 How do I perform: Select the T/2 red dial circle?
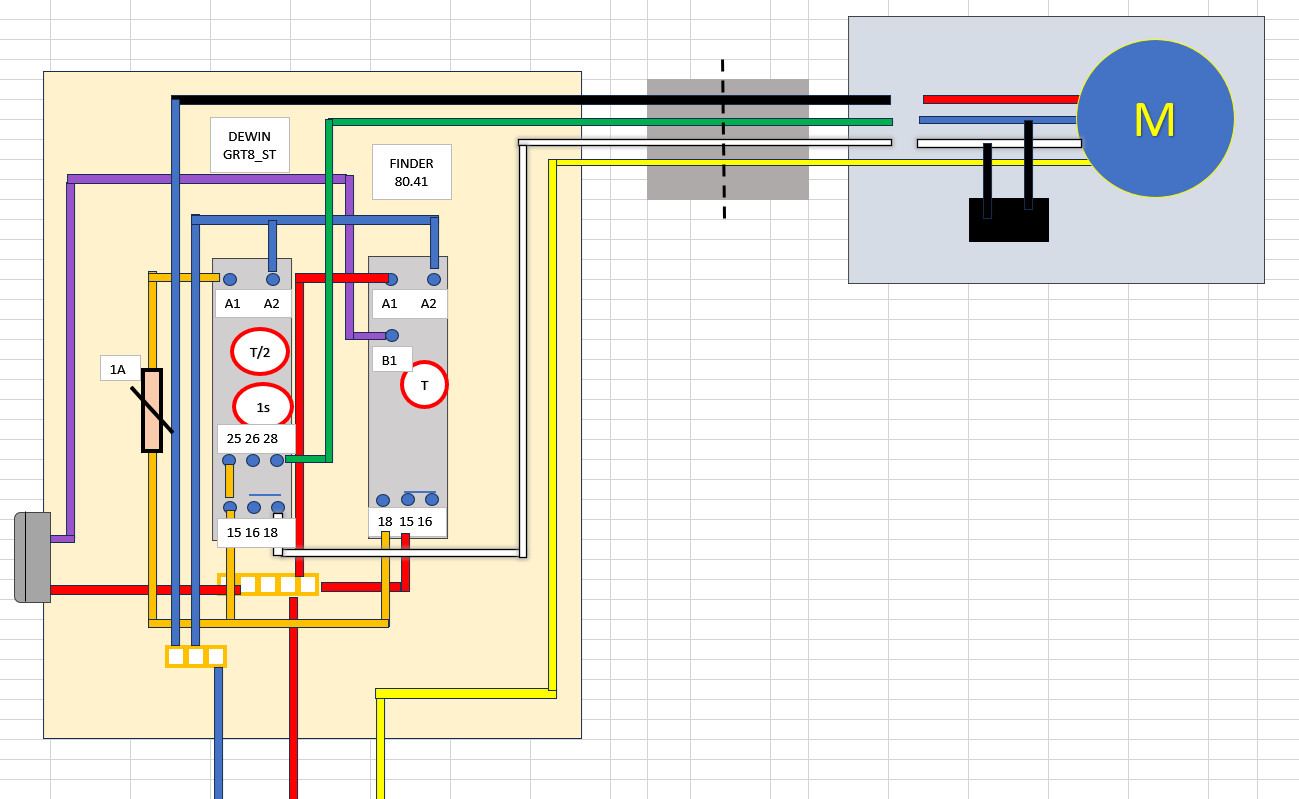pyautogui.click(x=260, y=352)
